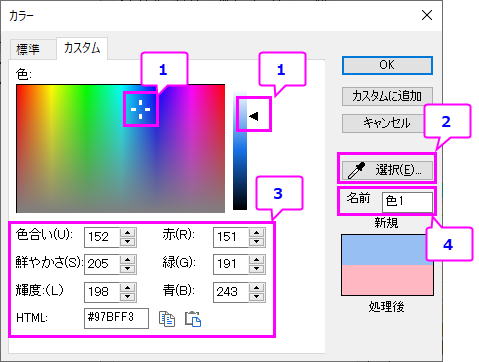
Task: Click the HTML: label
Action: 32,318
